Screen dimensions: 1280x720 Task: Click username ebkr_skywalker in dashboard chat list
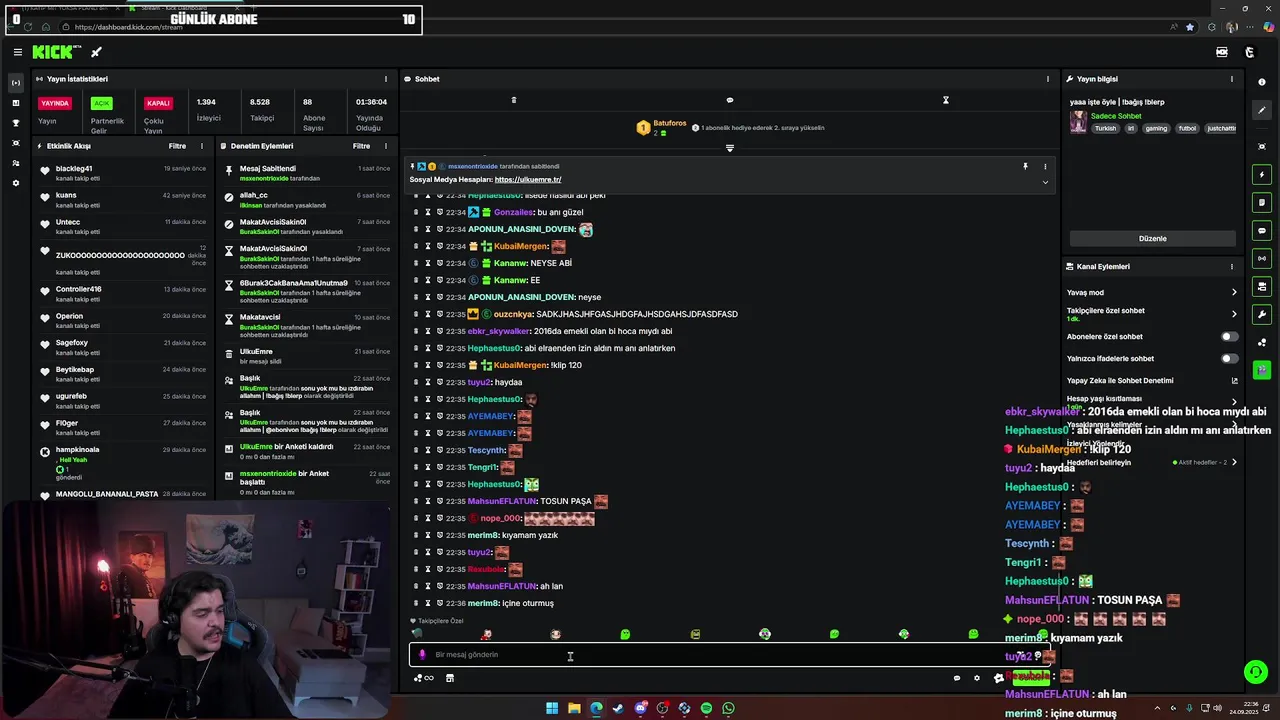click(x=499, y=331)
